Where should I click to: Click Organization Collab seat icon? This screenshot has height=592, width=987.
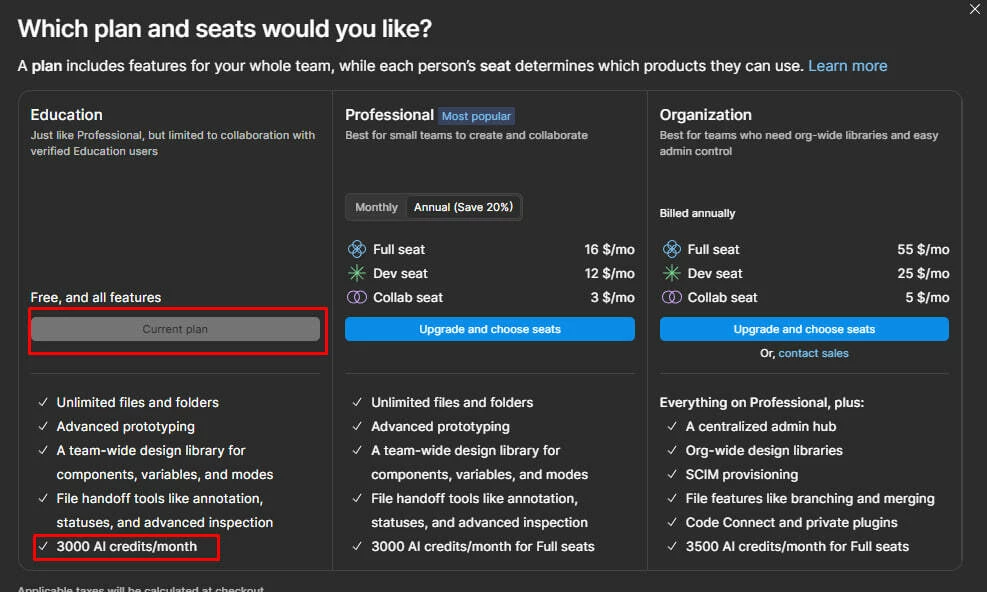[671, 297]
